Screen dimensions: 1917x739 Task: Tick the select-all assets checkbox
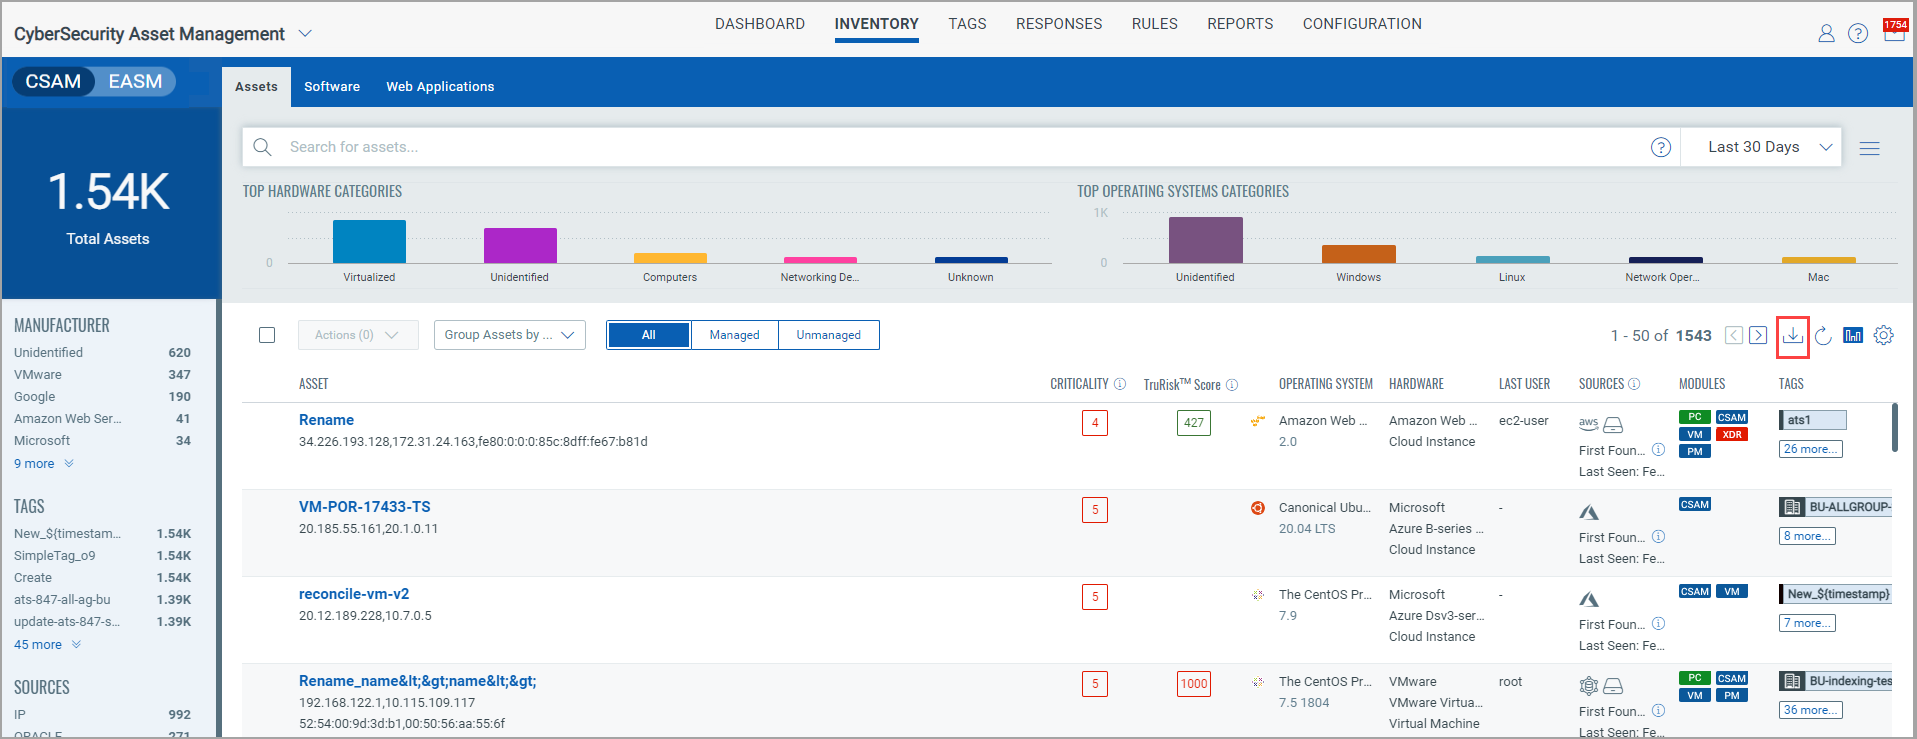(x=267, y=335)
